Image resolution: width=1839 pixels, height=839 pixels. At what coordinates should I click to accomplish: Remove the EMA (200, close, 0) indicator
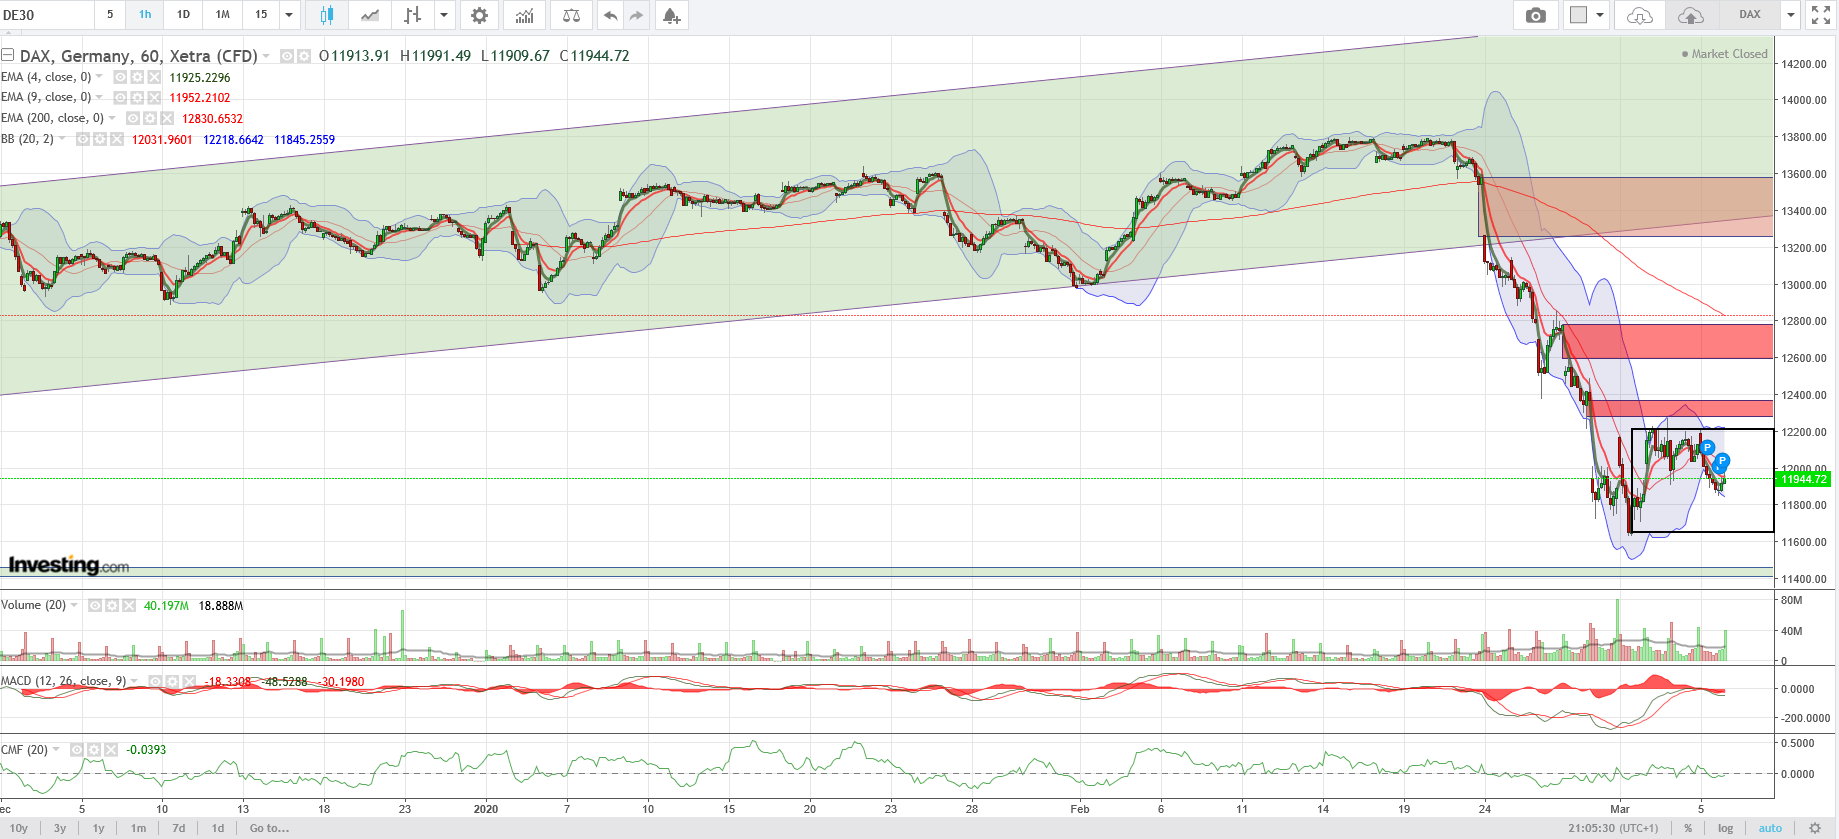coord(167,118)
